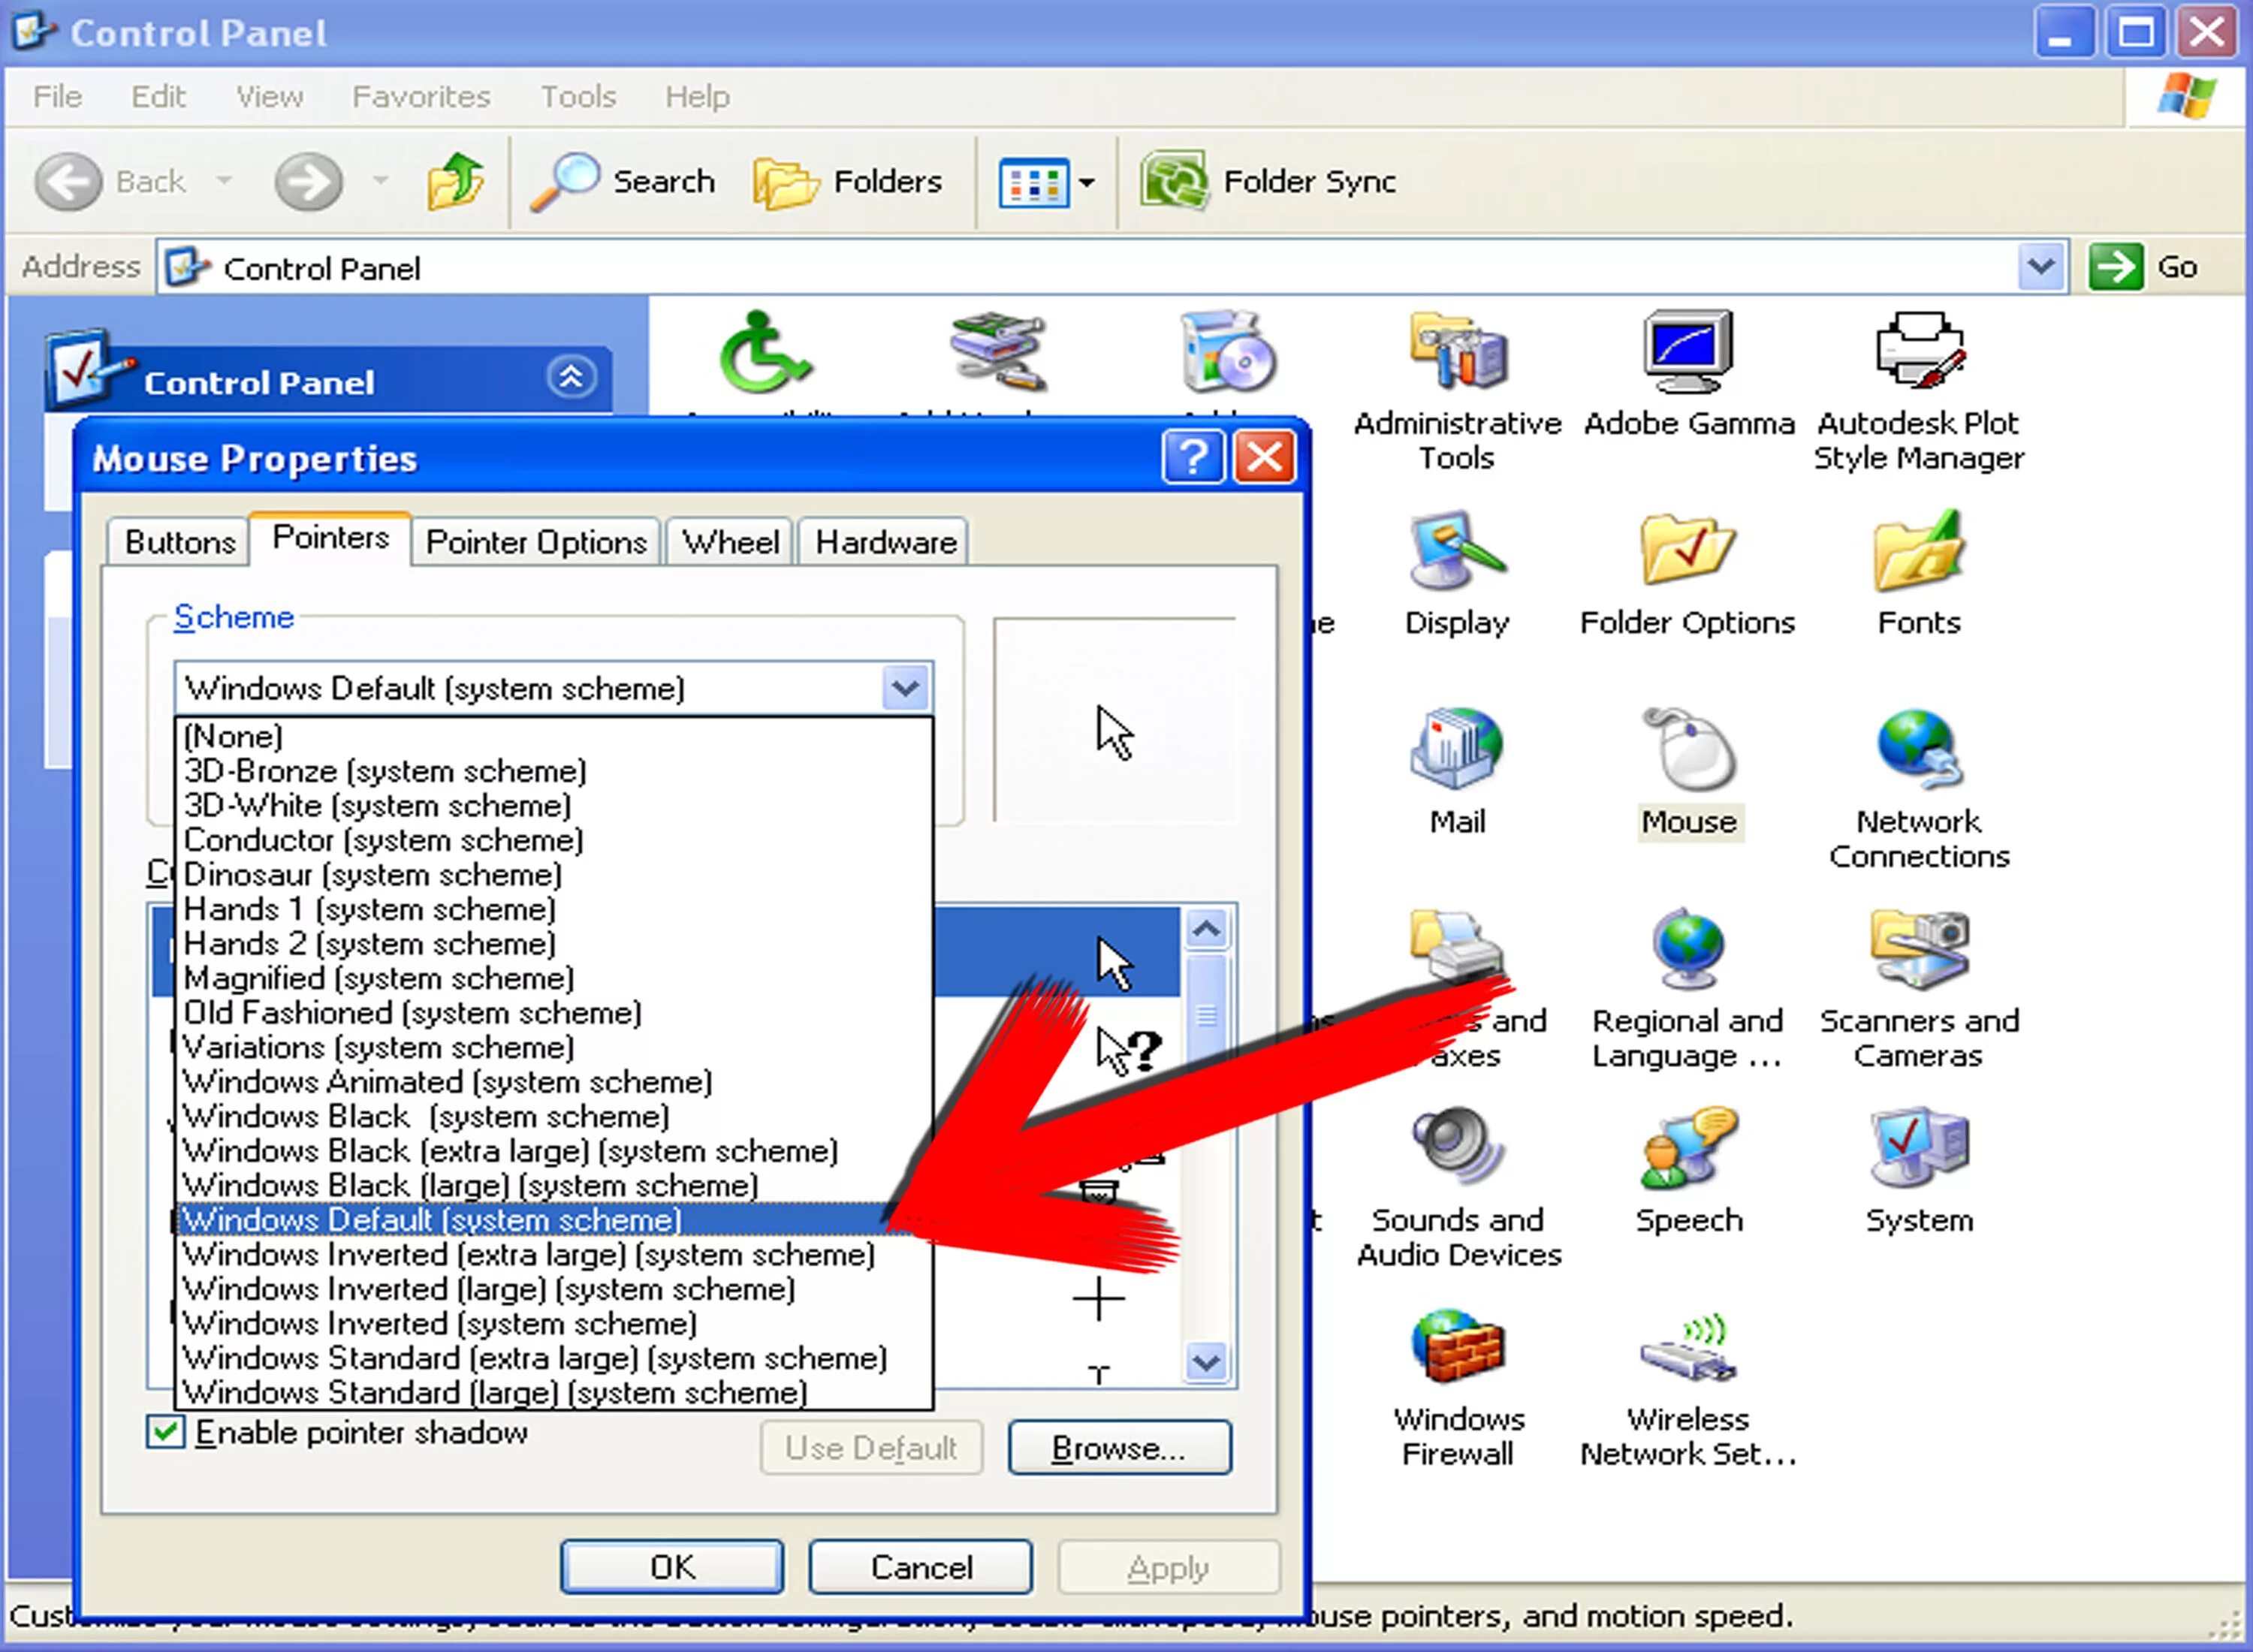Collapse the Control Panel sidebar section
2253x1652 pixels.
(x=571, y=378)
